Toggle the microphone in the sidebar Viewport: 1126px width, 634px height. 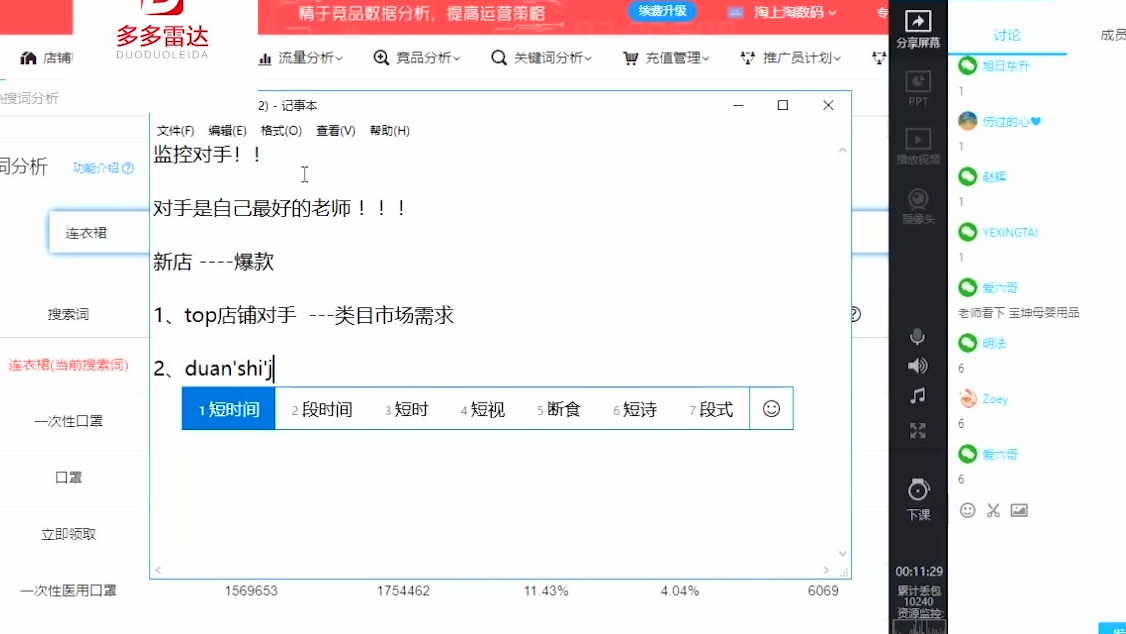[x=917, y=337]
